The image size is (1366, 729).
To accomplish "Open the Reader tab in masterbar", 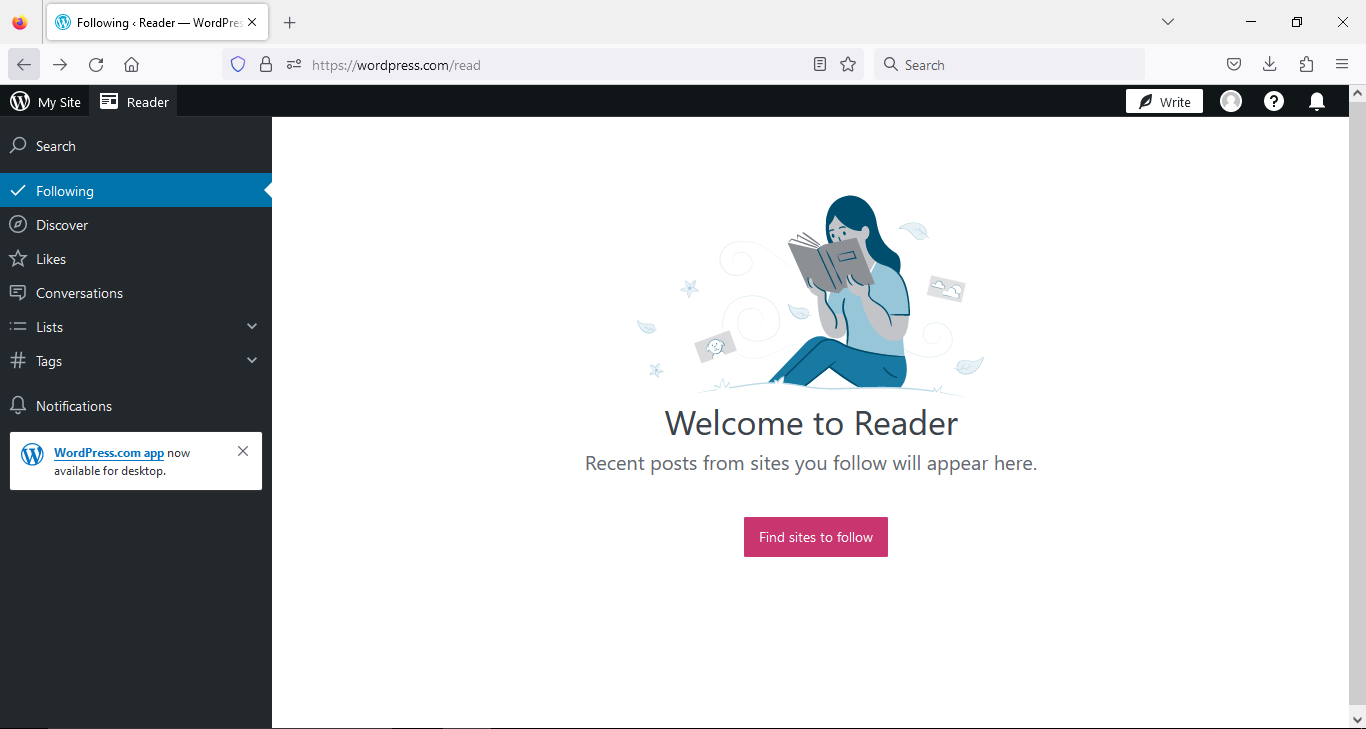I will [x=134, y=102].
